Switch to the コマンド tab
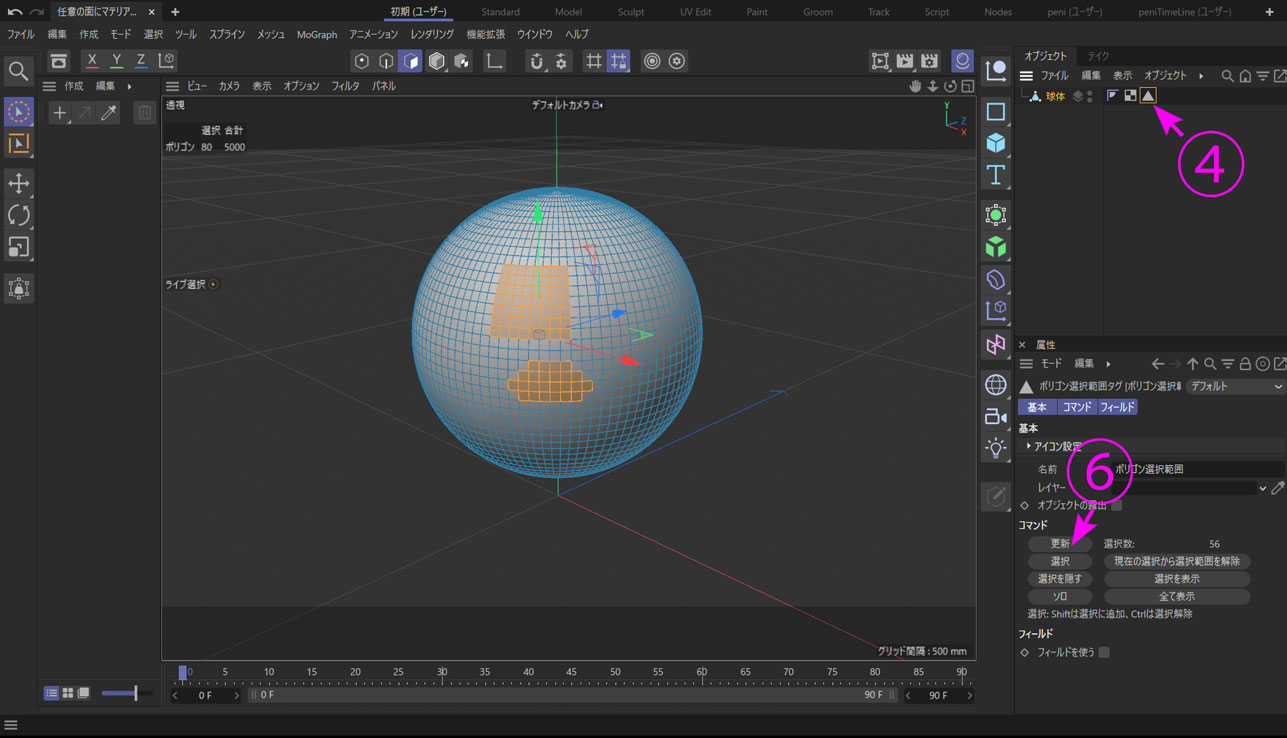1287x738 pixels. (x=1076, y=407)
